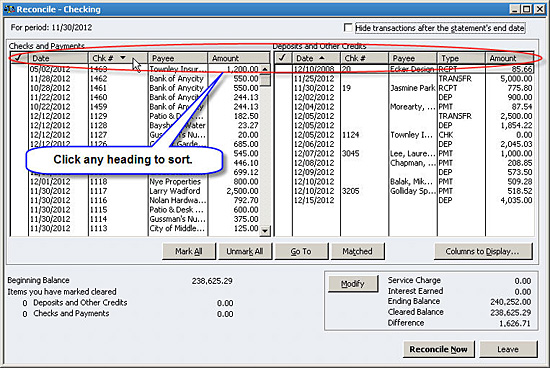Sort checks by Chk # descending arrow

(x=122, y=58)
